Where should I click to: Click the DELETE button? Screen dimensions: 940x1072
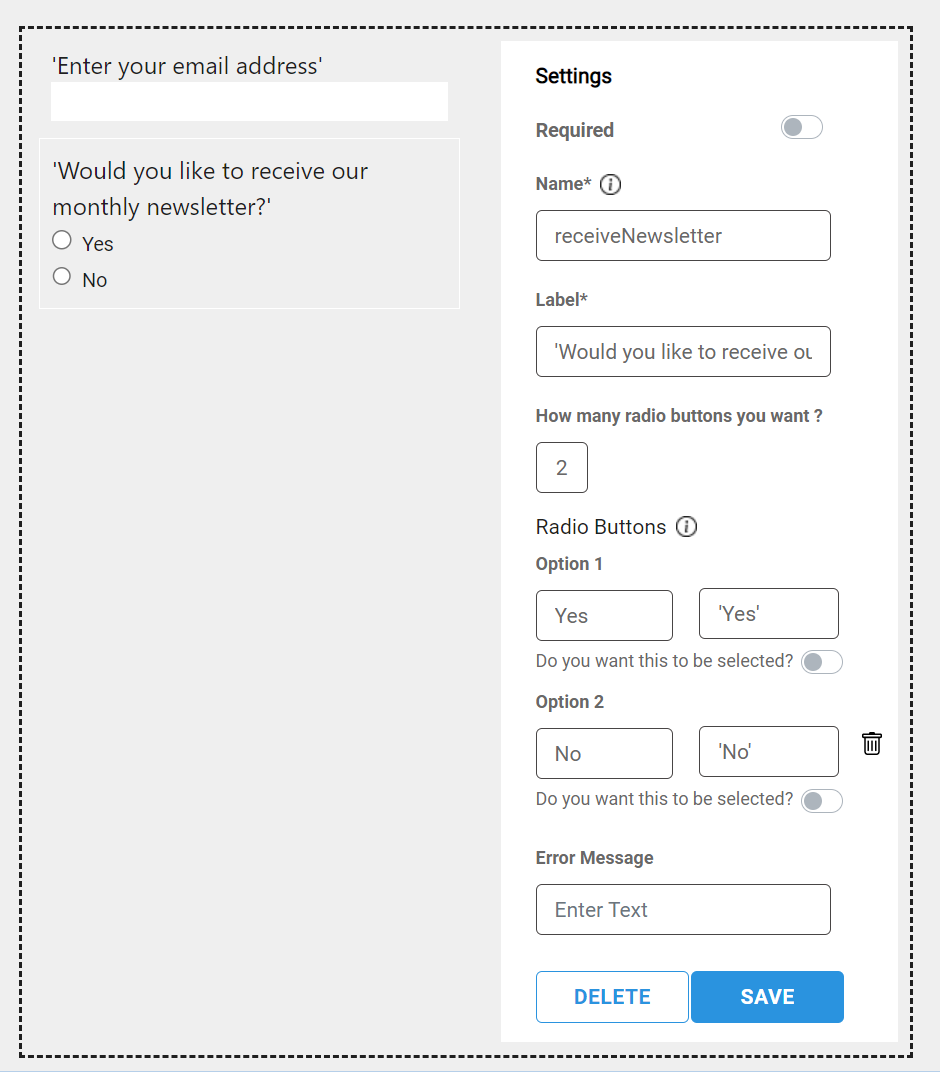coord(612,997)
